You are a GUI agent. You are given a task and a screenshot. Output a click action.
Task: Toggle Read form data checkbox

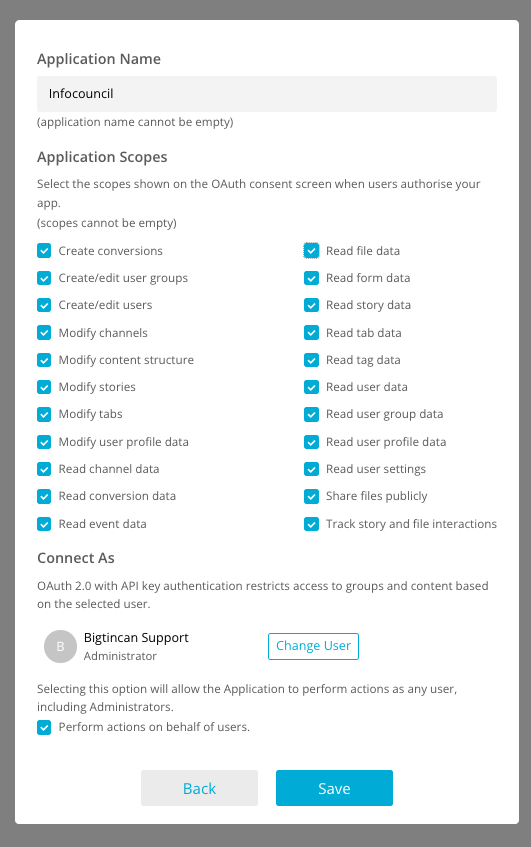(x=311, y=278)
